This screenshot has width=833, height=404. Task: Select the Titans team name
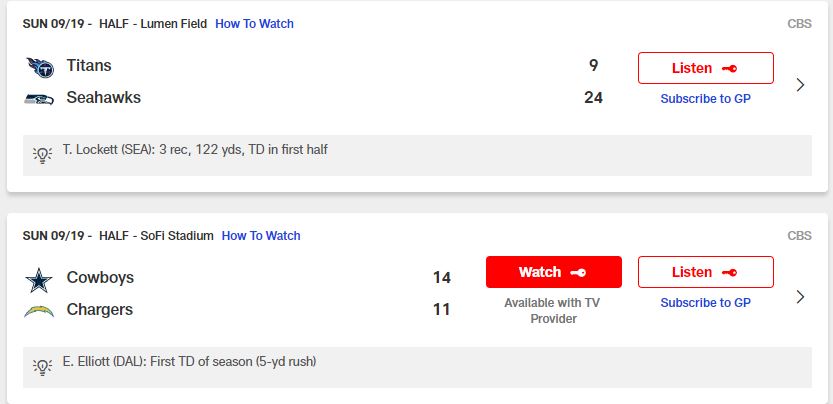tap(89, 65)
